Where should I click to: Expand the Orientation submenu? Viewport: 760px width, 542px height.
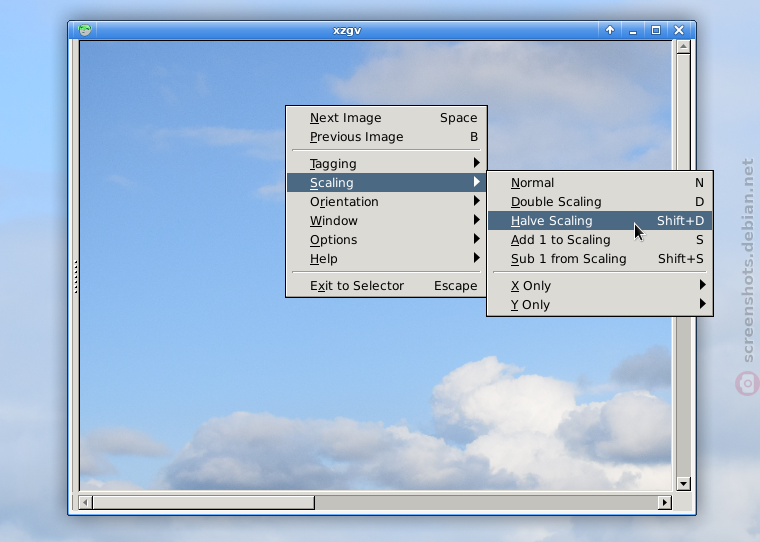point(386,201)
